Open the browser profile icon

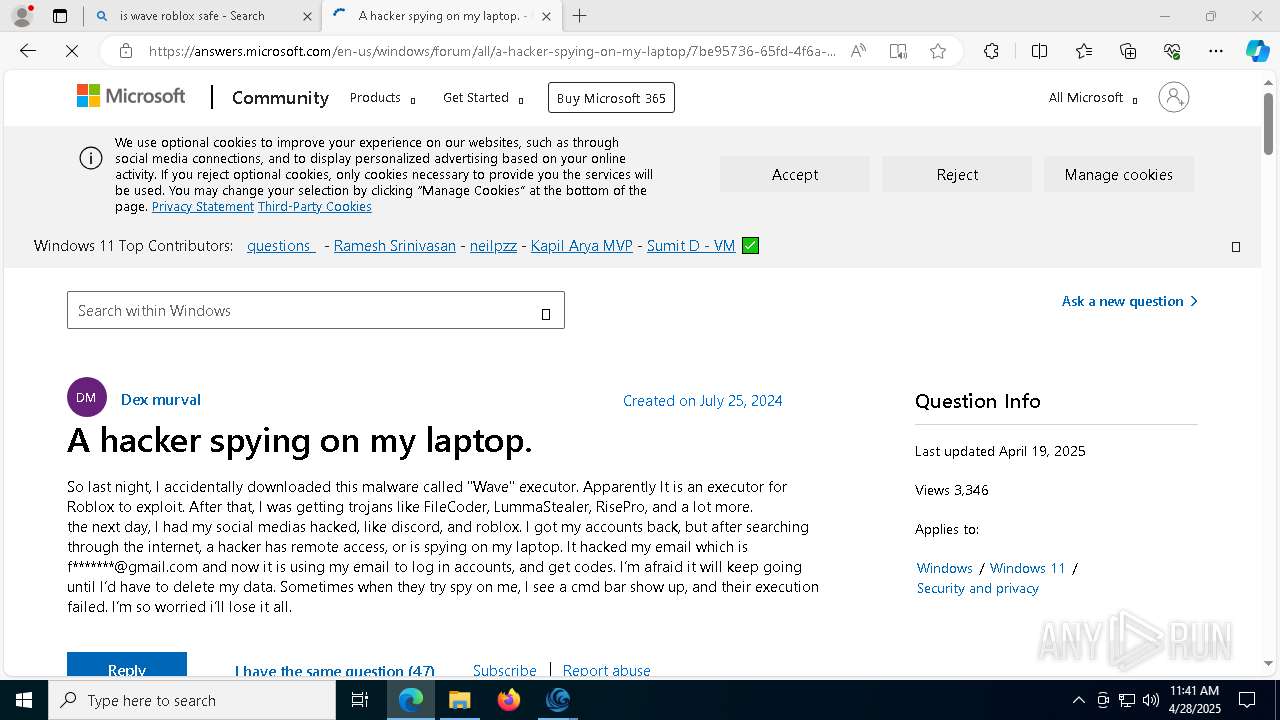click(21, 16)
